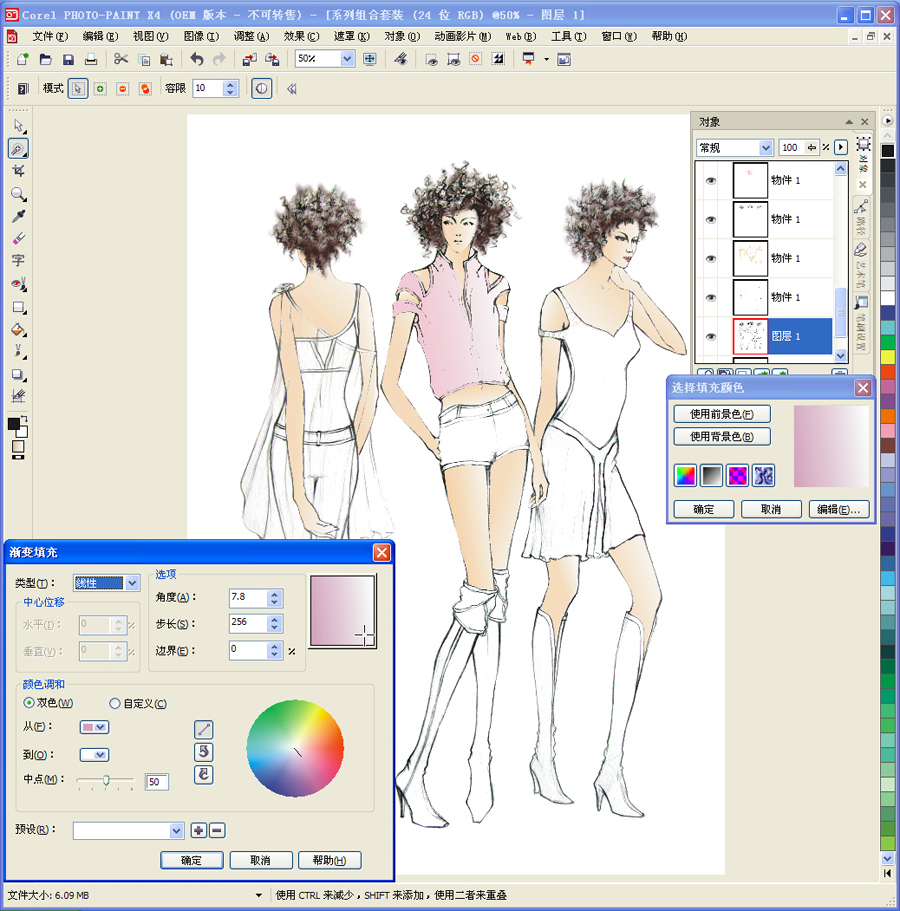This screenshot has width=900, height=911.
Task: Open the 到(O) end color dropdown
Action: (94, 755)
